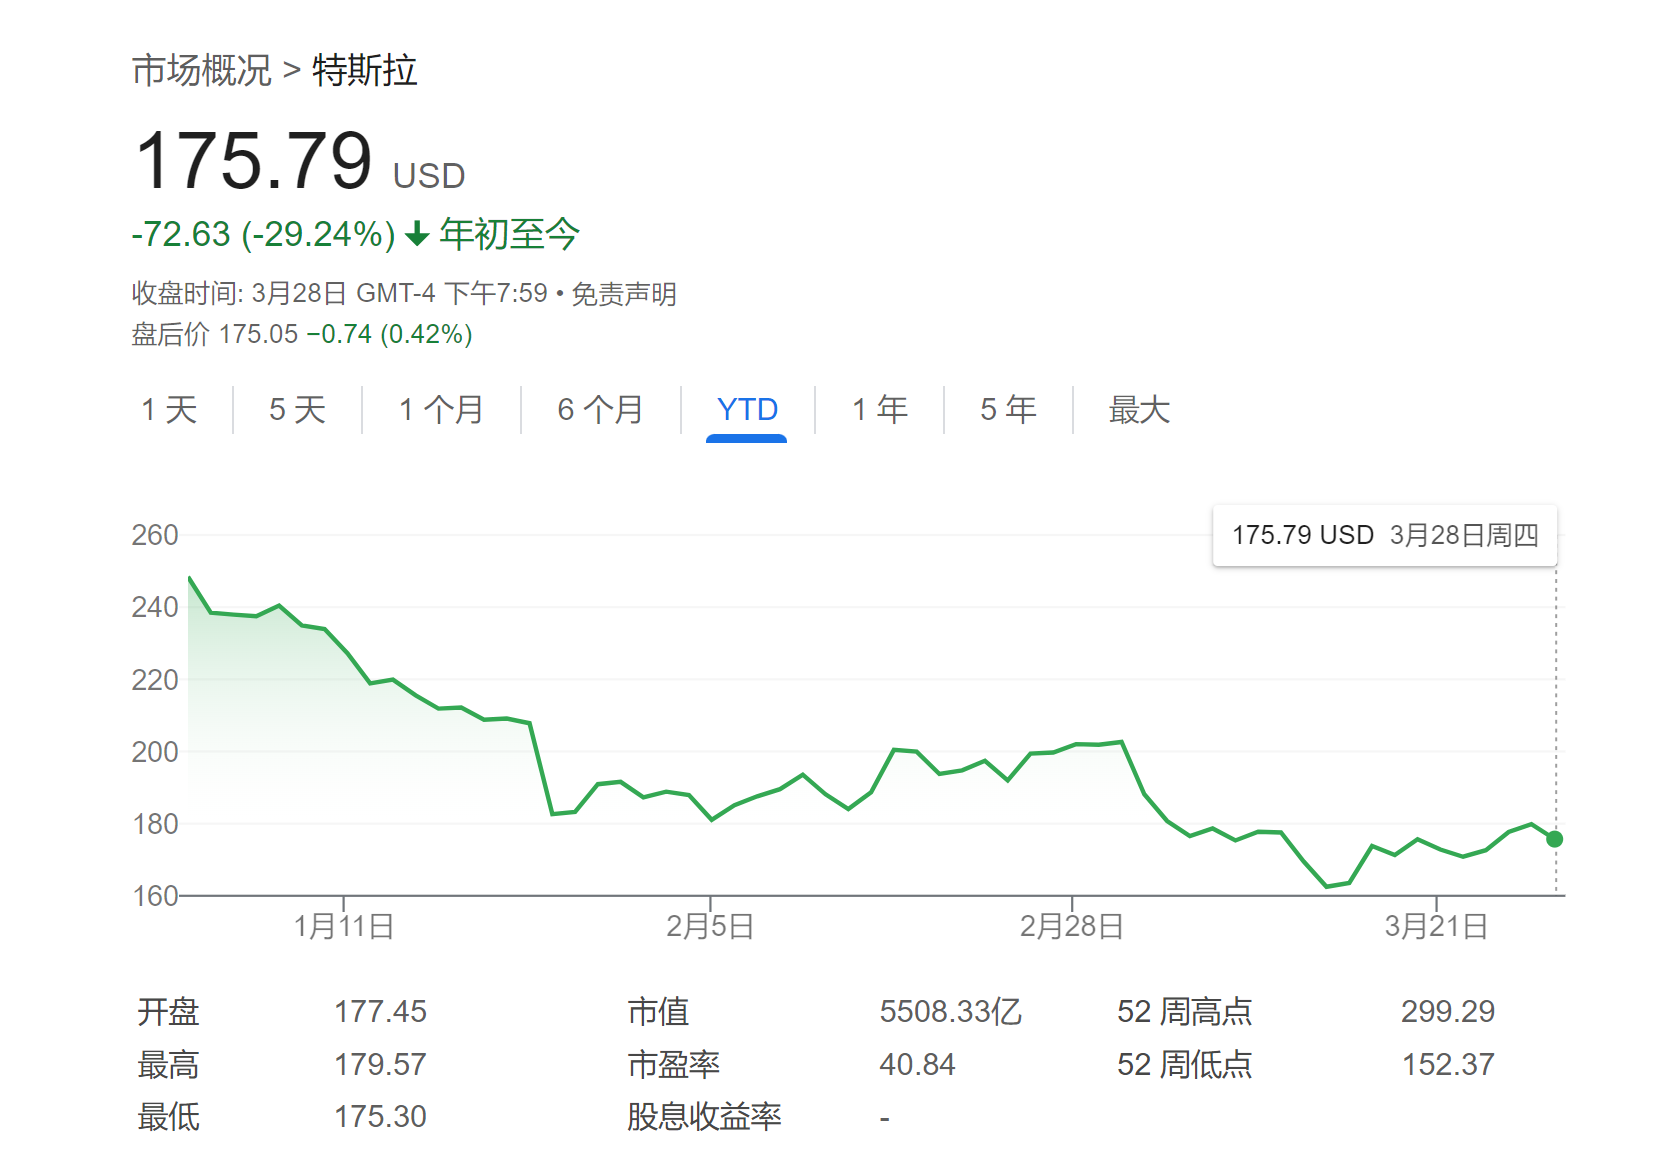The height and width of the screenshot is (1155, 1661).
Task: Switch the chart to 1 年
Action: [x=880, y=410]
